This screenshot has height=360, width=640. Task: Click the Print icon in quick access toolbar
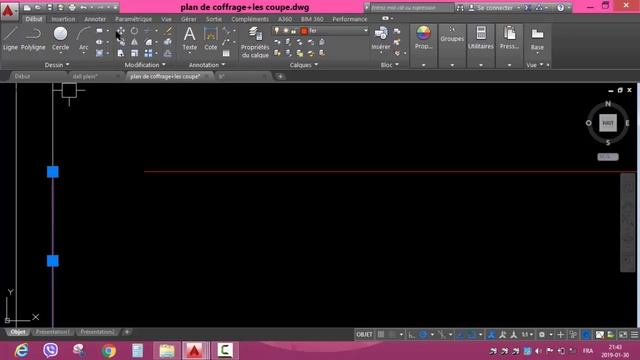click(x=72, y=7)
